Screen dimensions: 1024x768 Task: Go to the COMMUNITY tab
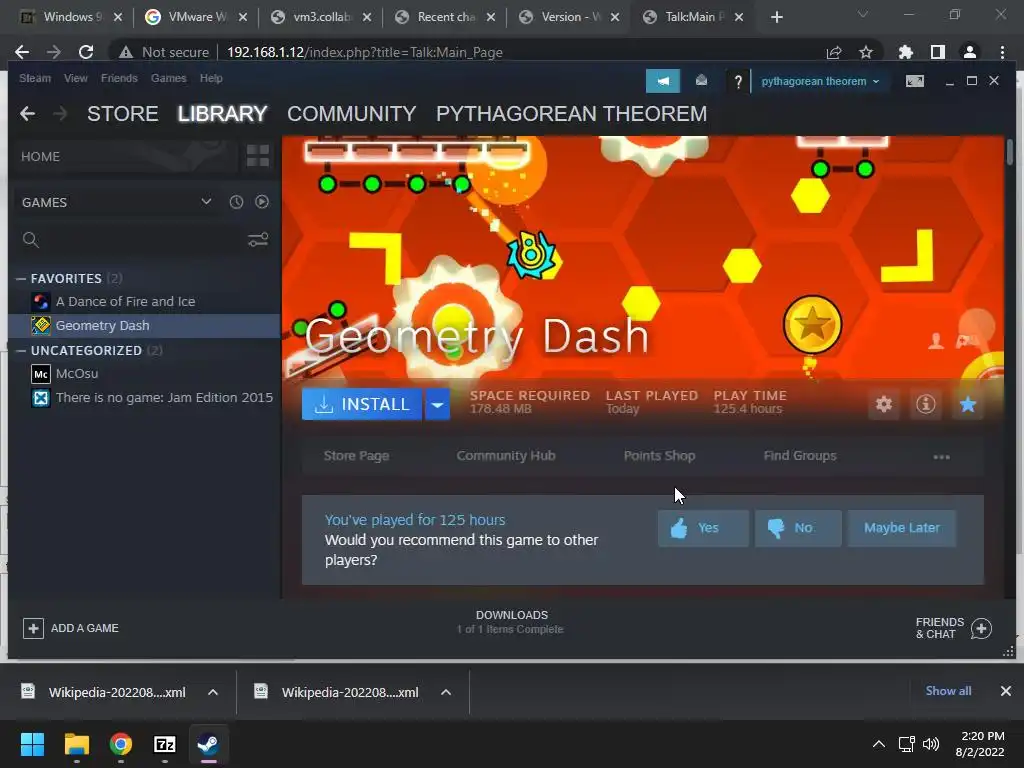coord(351,114)
